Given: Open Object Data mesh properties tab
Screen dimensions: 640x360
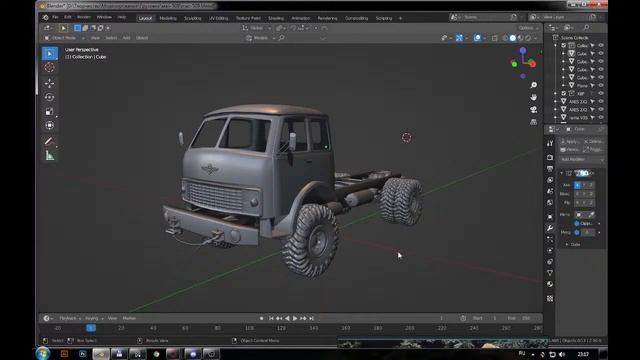Looking at the screenshot, I should point(550,273).
